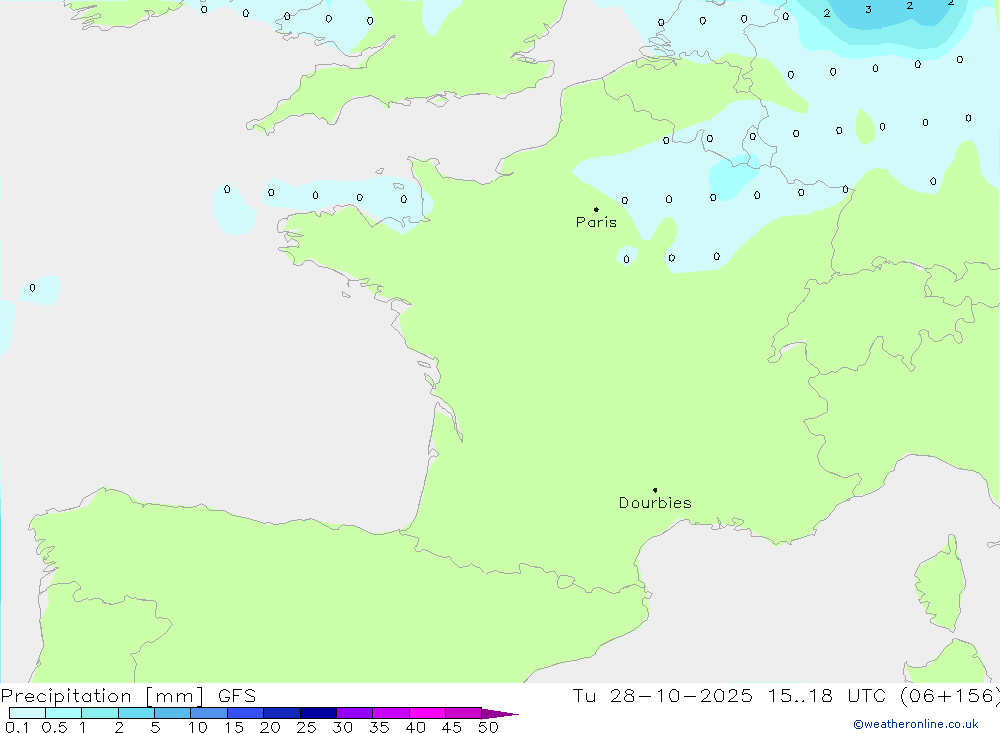Click the "0.1" label under the legend

tap(16, 727)
